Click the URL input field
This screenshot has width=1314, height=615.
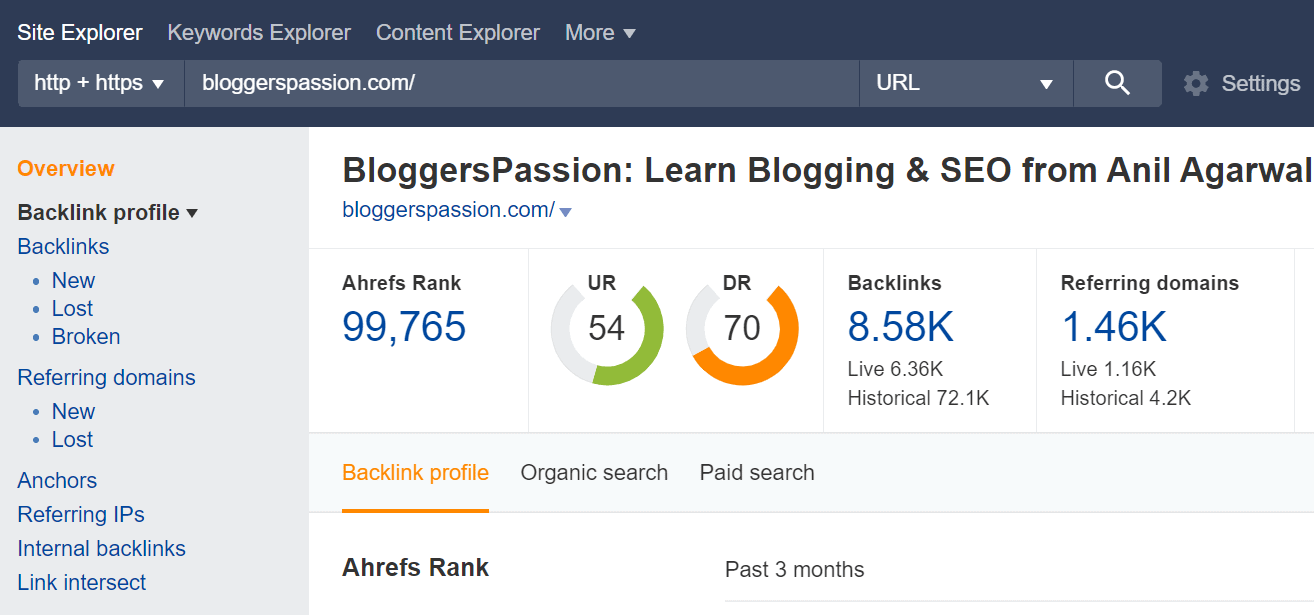coord(520,83)
